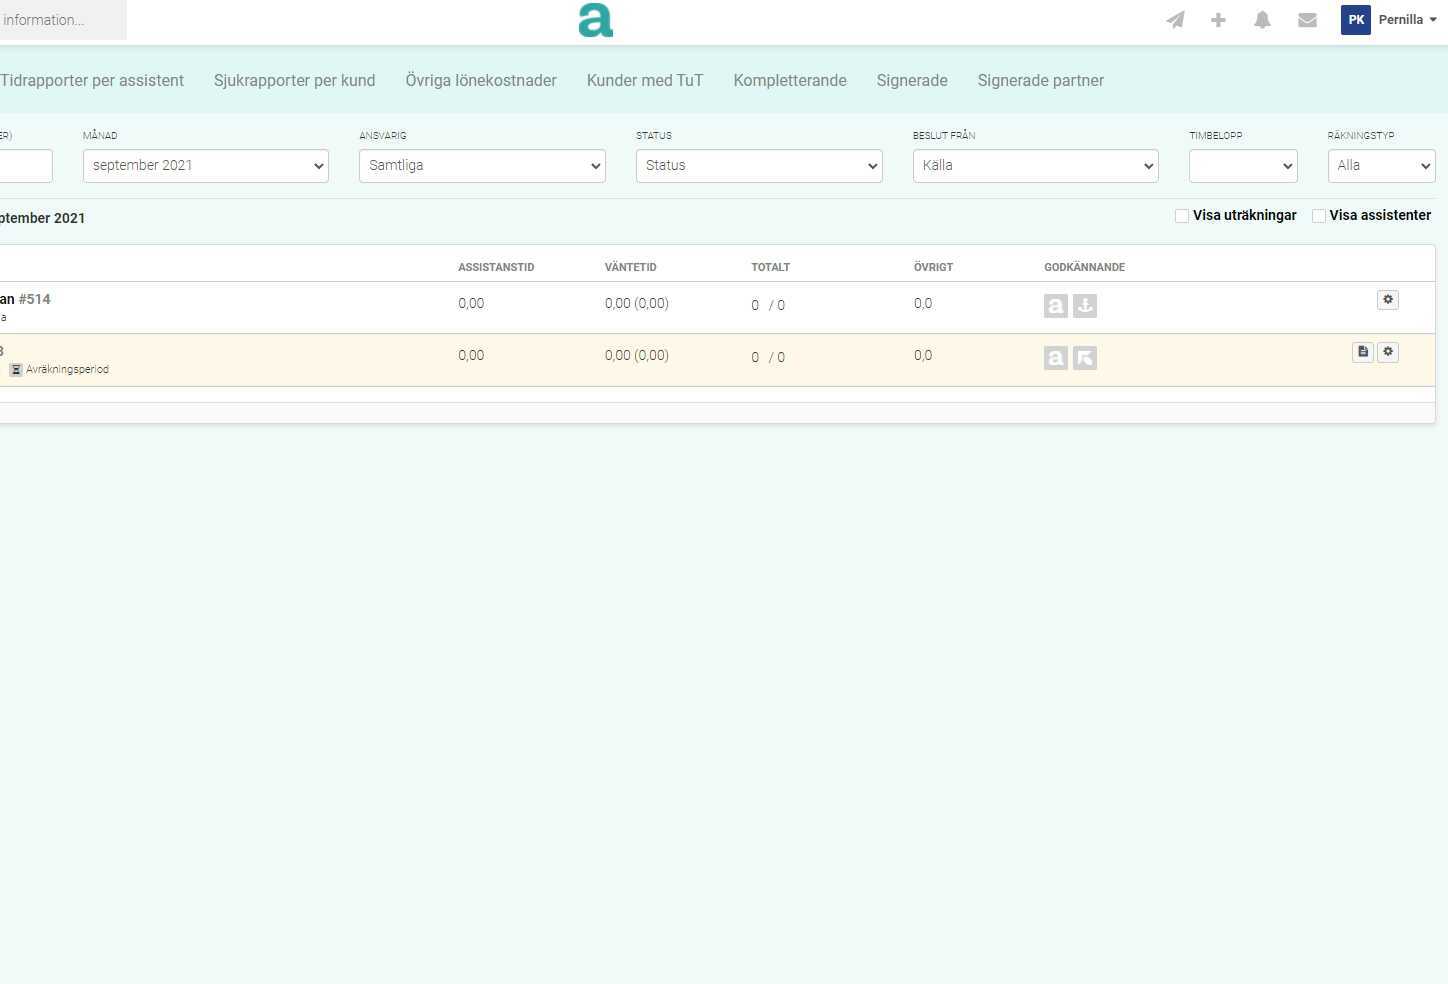1448x984 pixels.
Task: Click the plus icon in top bar
Action: point(1218,20)
